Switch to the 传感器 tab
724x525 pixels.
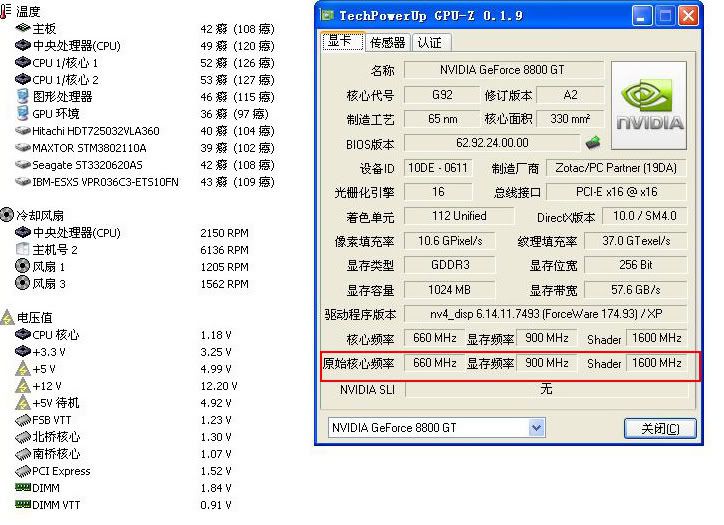[x=387, y=42]
